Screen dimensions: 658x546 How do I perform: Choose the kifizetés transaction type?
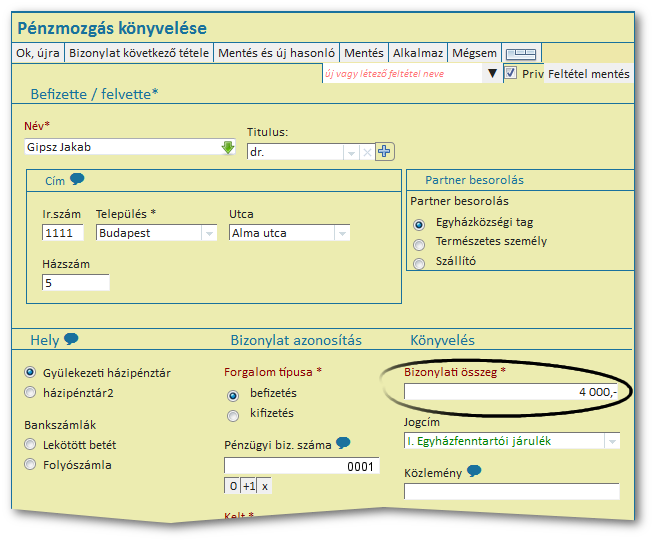tap(233, 415)
